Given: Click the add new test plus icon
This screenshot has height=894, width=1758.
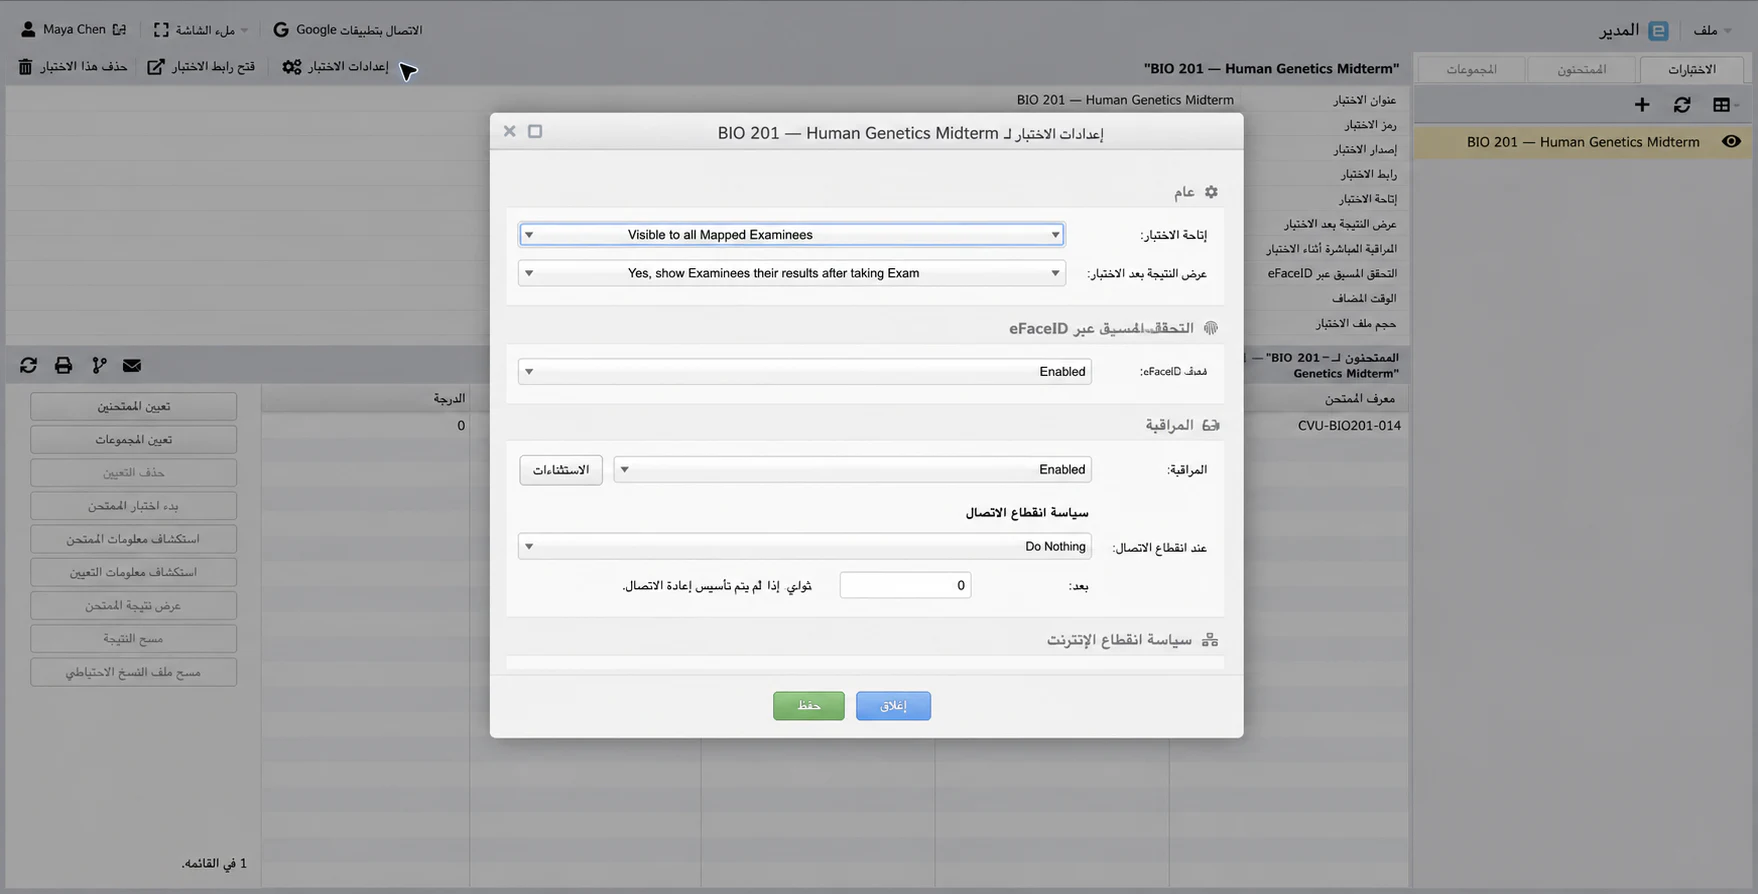Looking at the screenshot, I should point(1642,105).
